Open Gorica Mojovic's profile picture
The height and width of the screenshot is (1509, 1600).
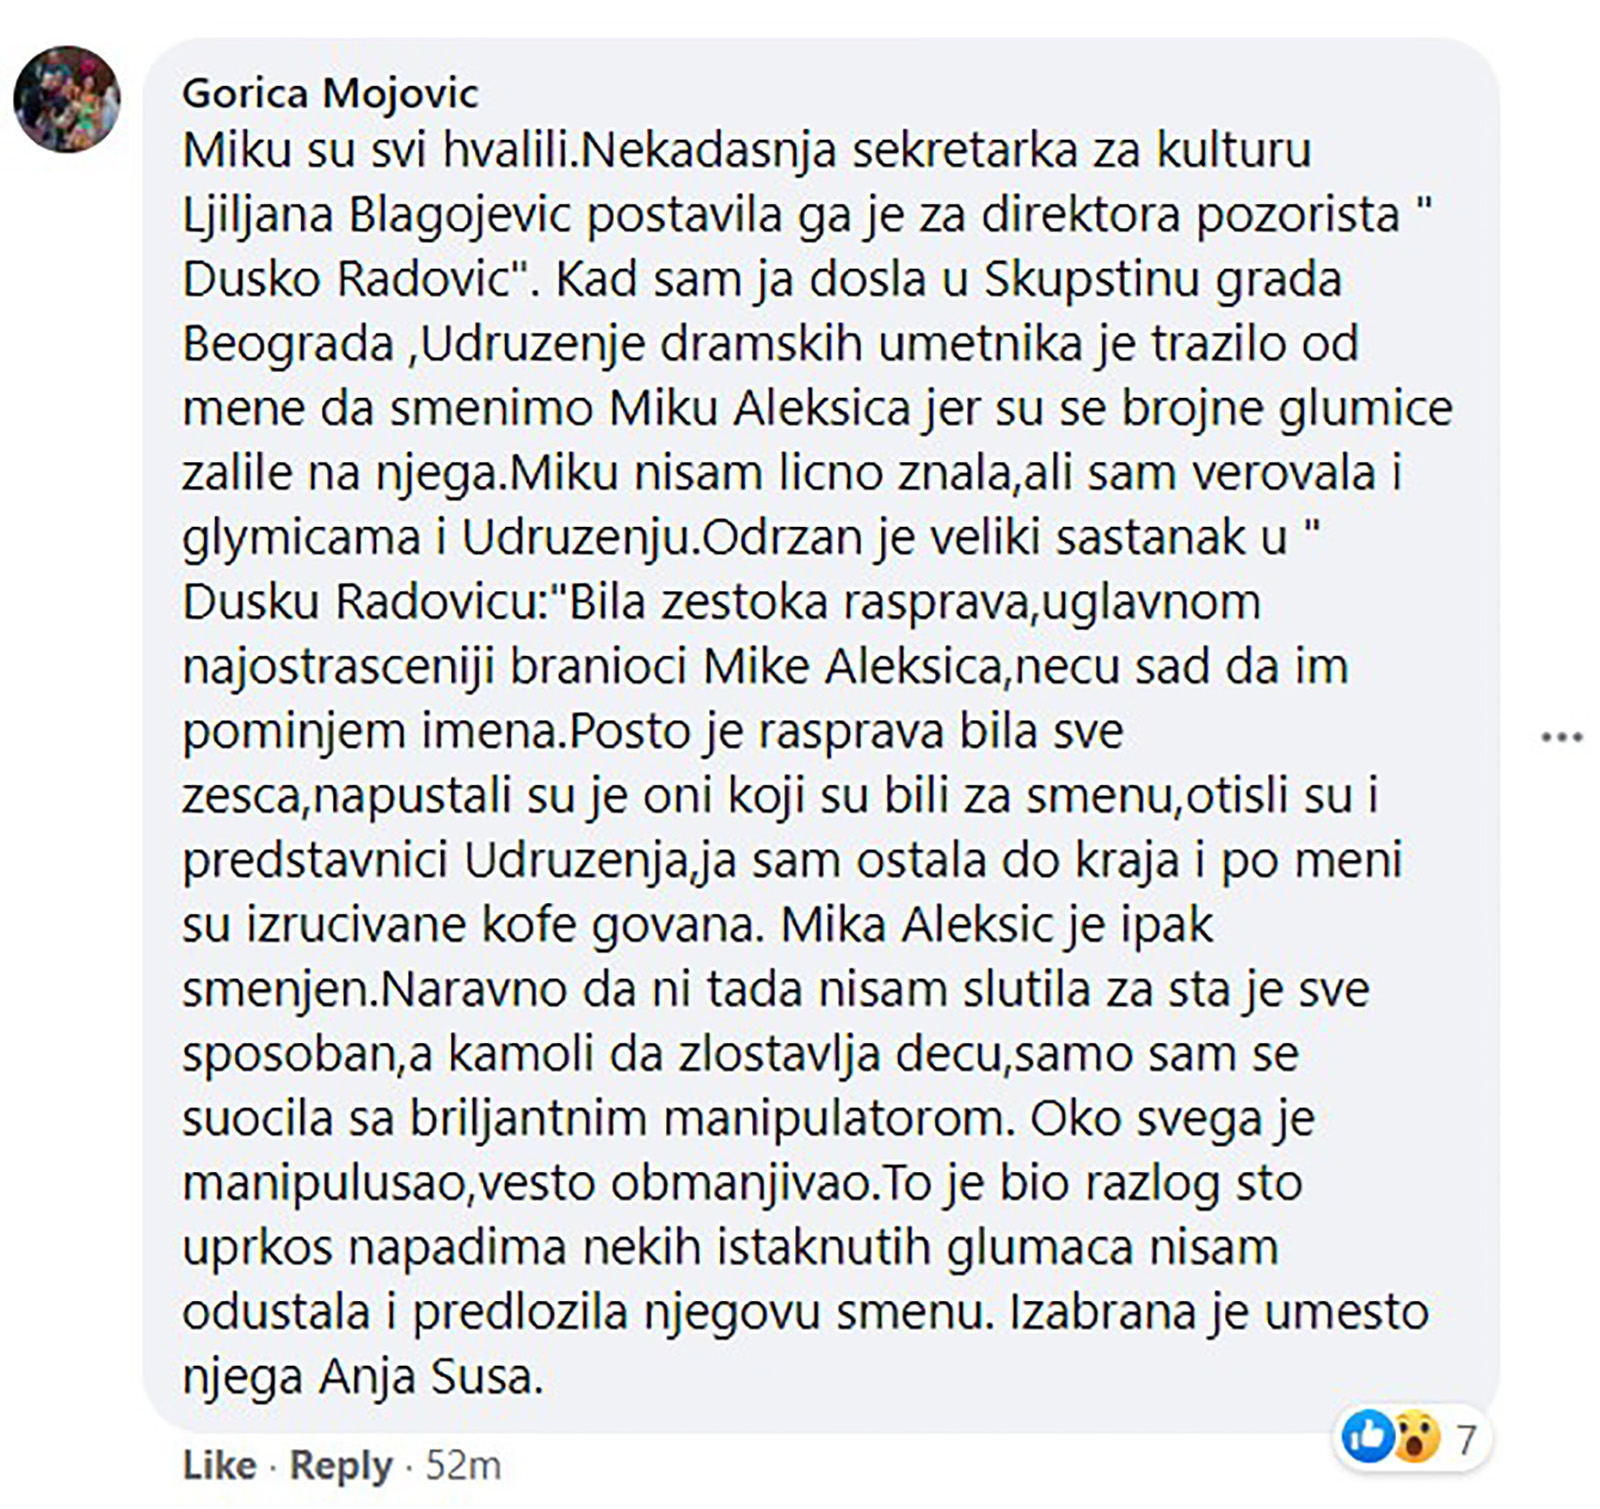coord(66,99)
